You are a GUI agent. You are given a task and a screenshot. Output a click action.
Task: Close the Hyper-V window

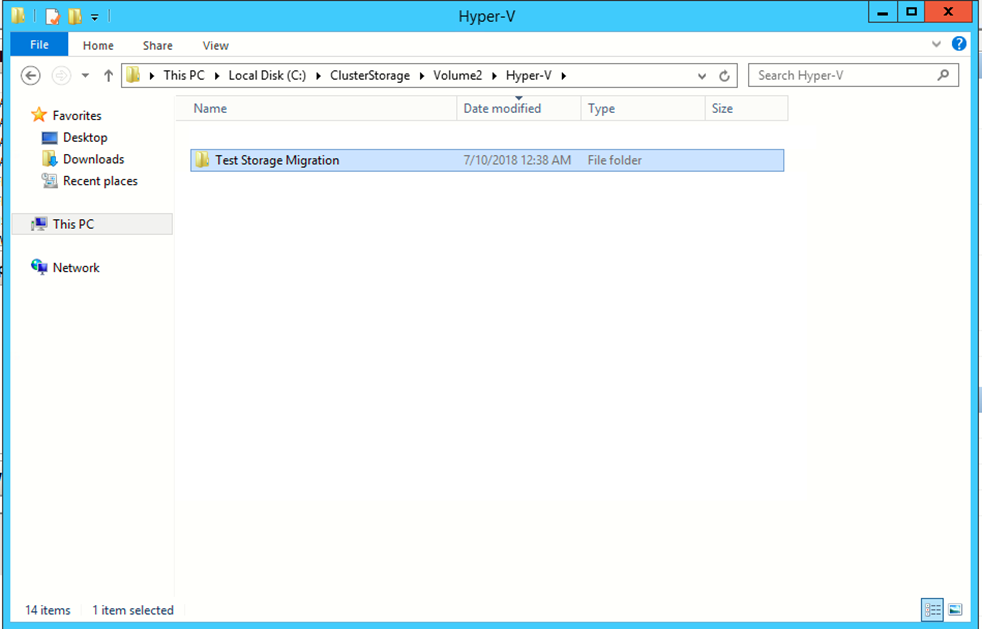click(x=948, y=12)
